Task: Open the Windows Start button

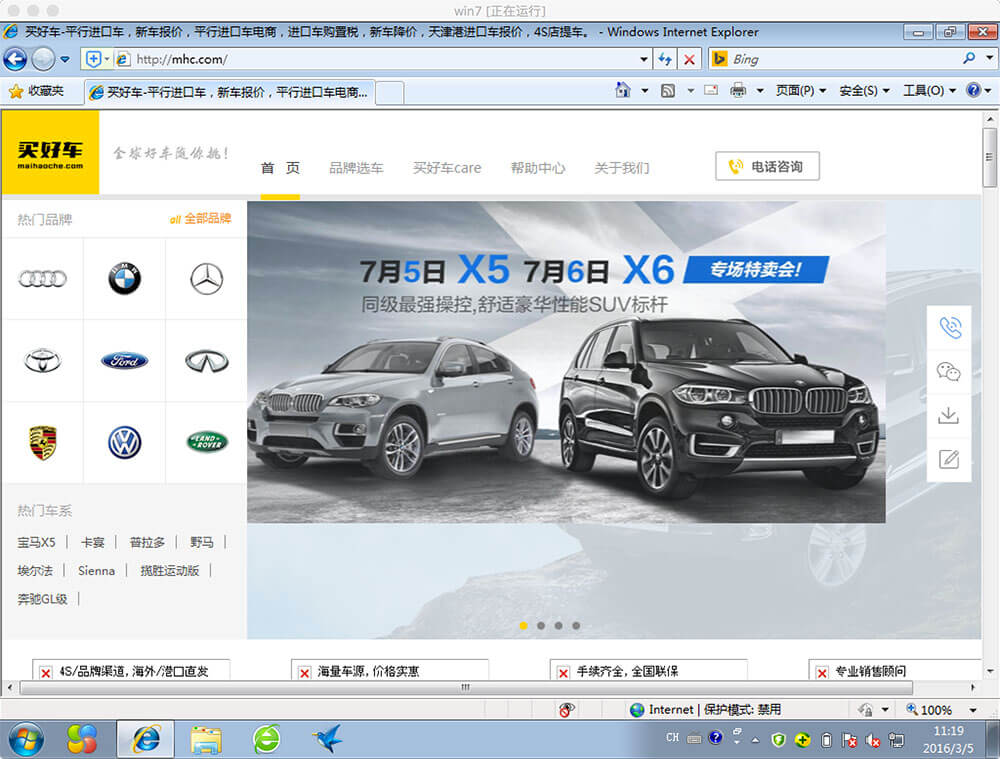Action: [x=26, y=740]
